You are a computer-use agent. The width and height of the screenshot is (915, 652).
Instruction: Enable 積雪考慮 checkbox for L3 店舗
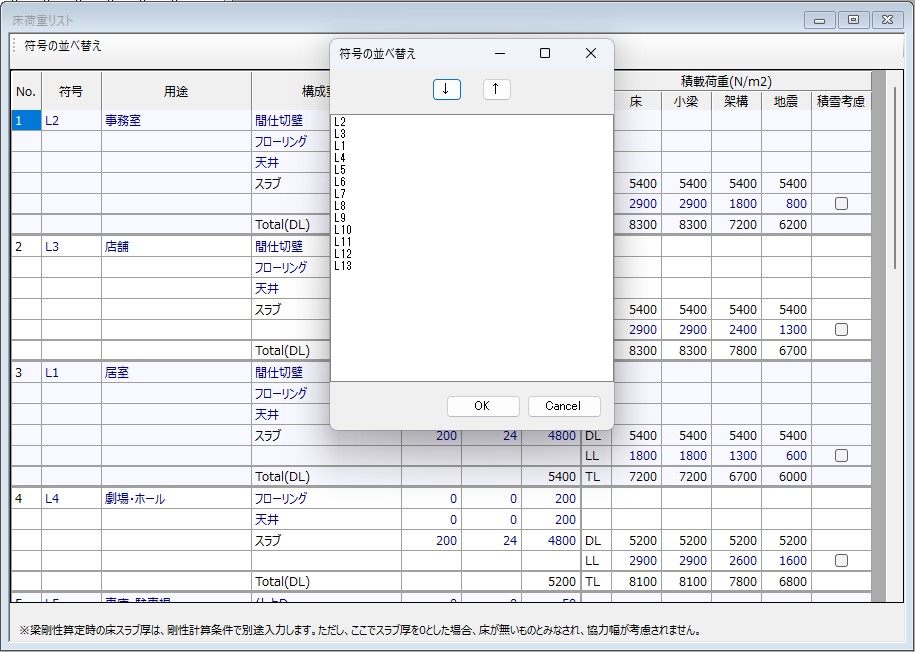pyautogui.click(x=841, y=330)
